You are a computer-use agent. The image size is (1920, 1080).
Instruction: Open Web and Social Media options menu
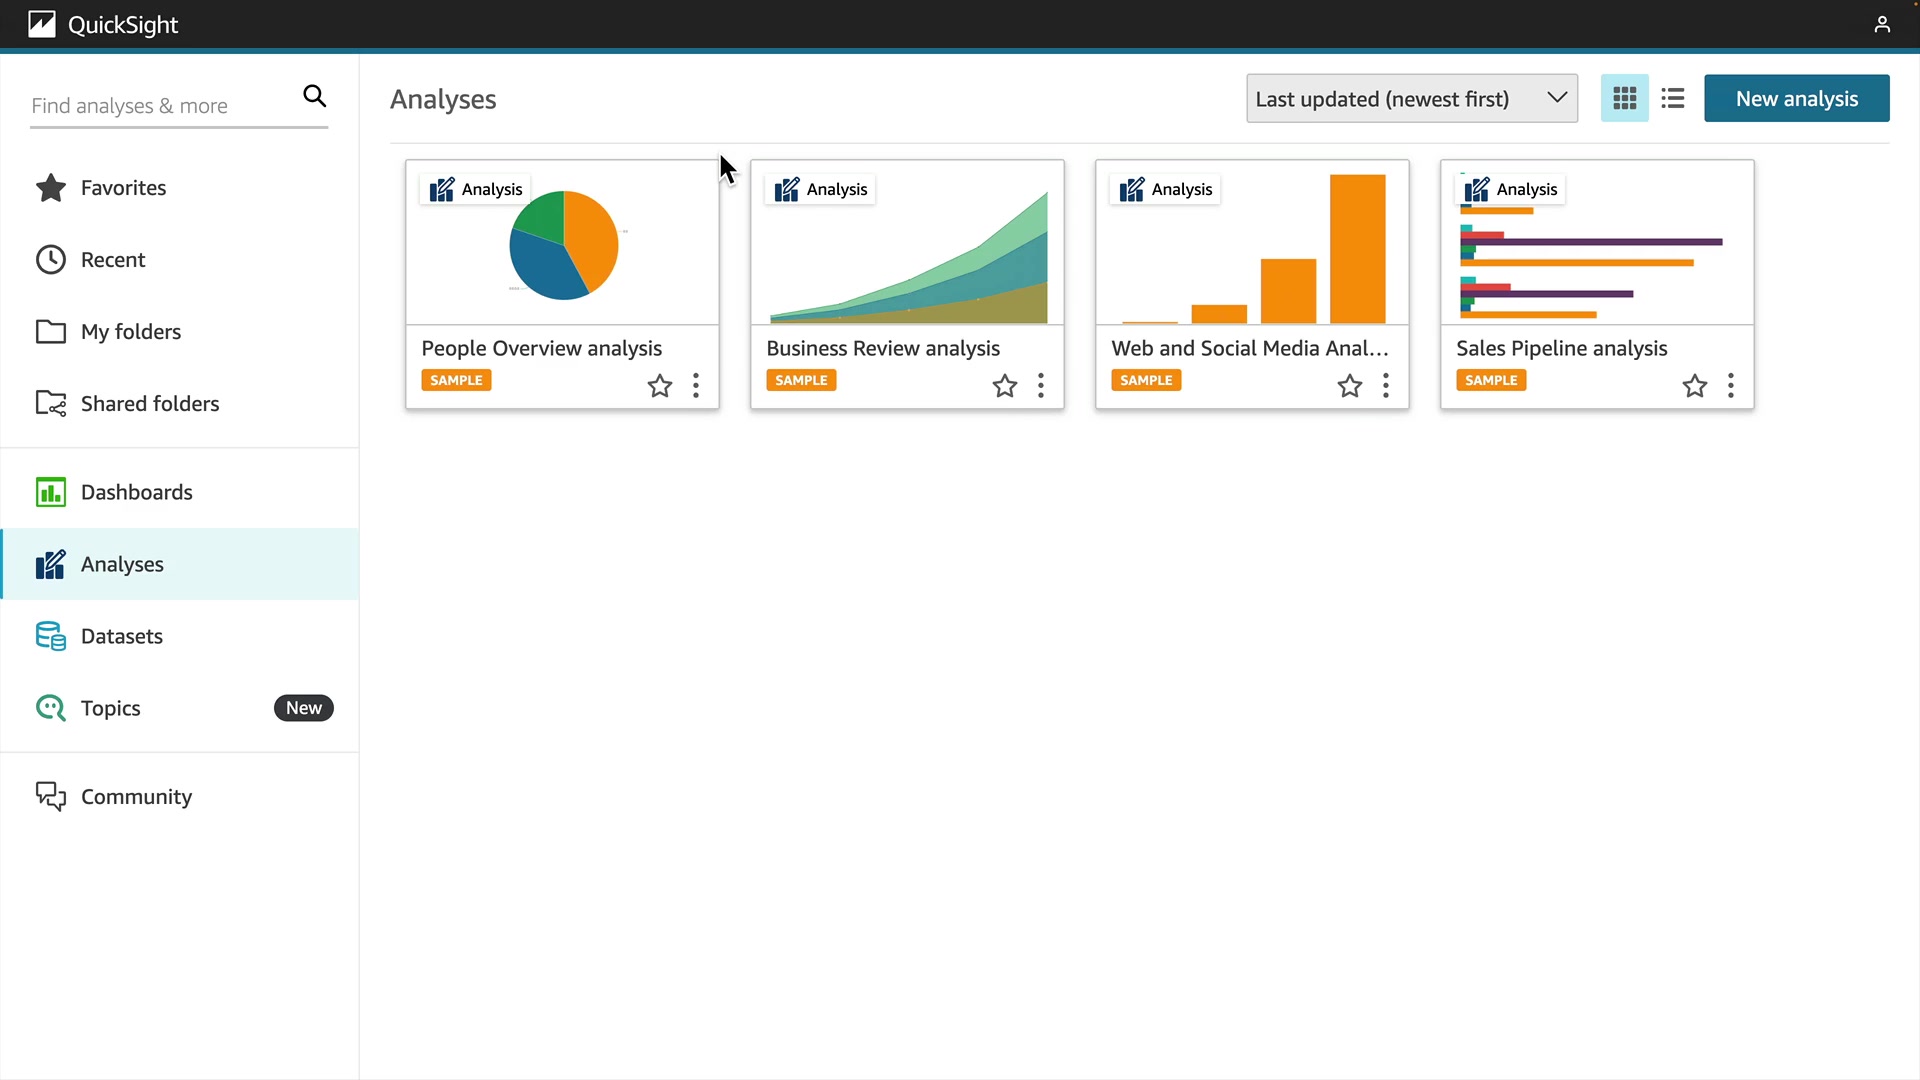(x=1385, y=386)
